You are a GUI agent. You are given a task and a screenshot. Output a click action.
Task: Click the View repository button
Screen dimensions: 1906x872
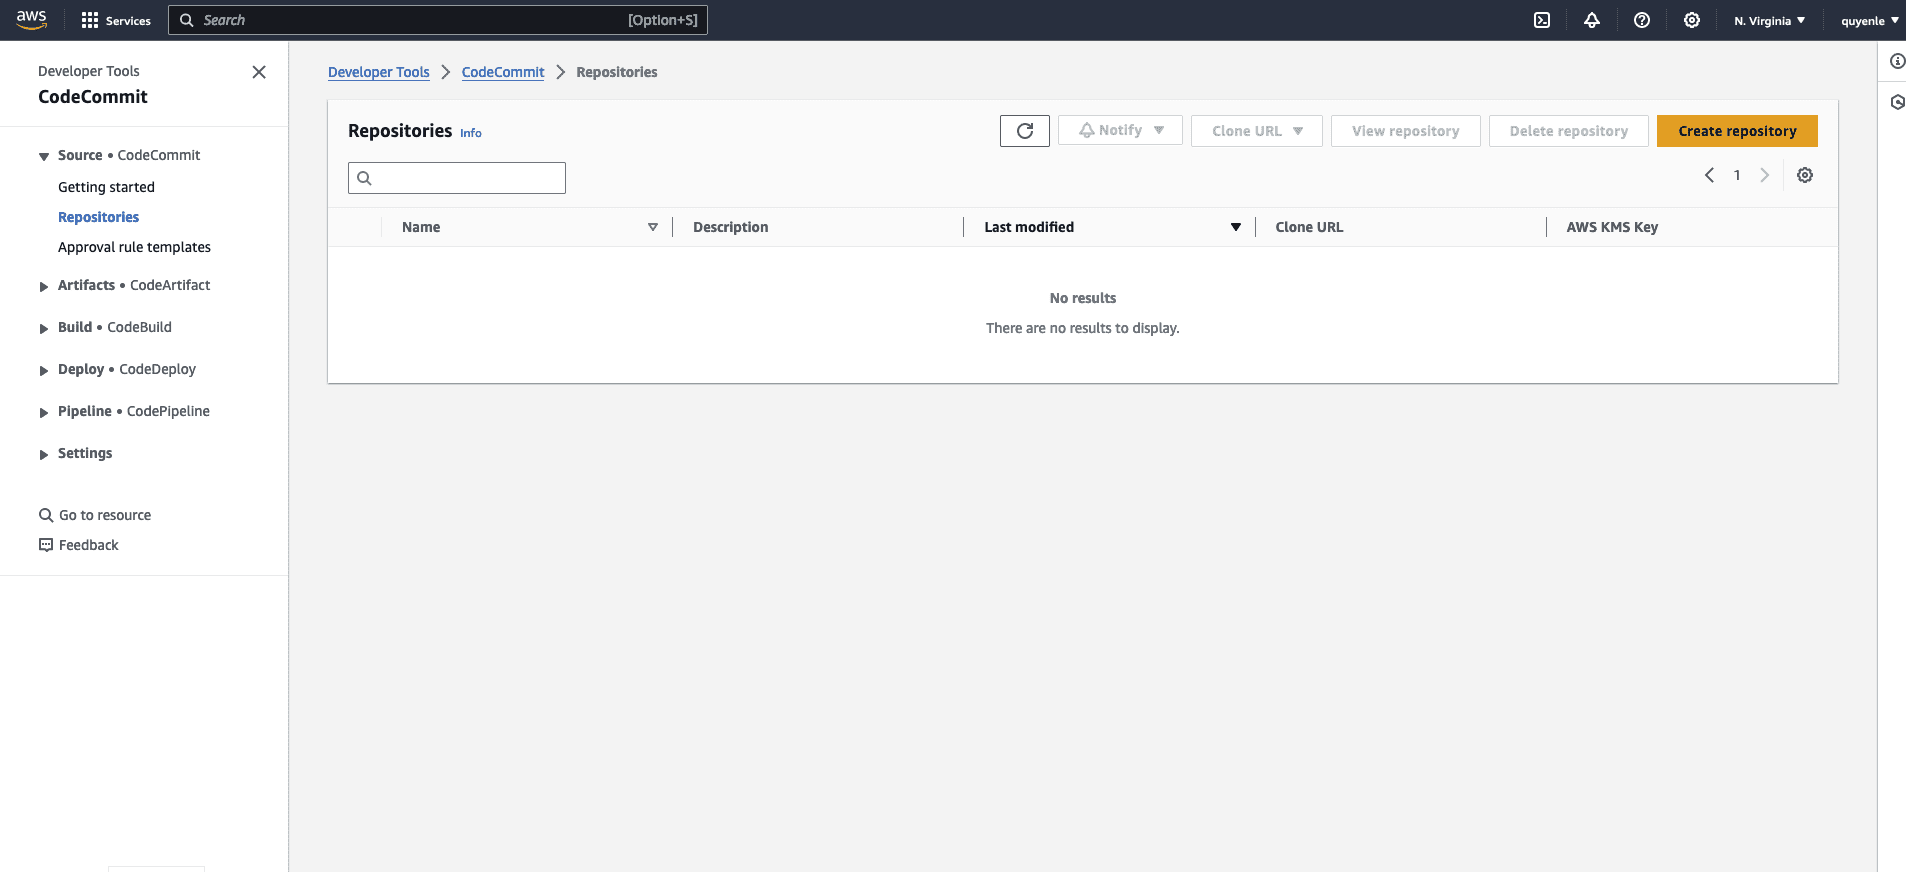point(1406,131)
